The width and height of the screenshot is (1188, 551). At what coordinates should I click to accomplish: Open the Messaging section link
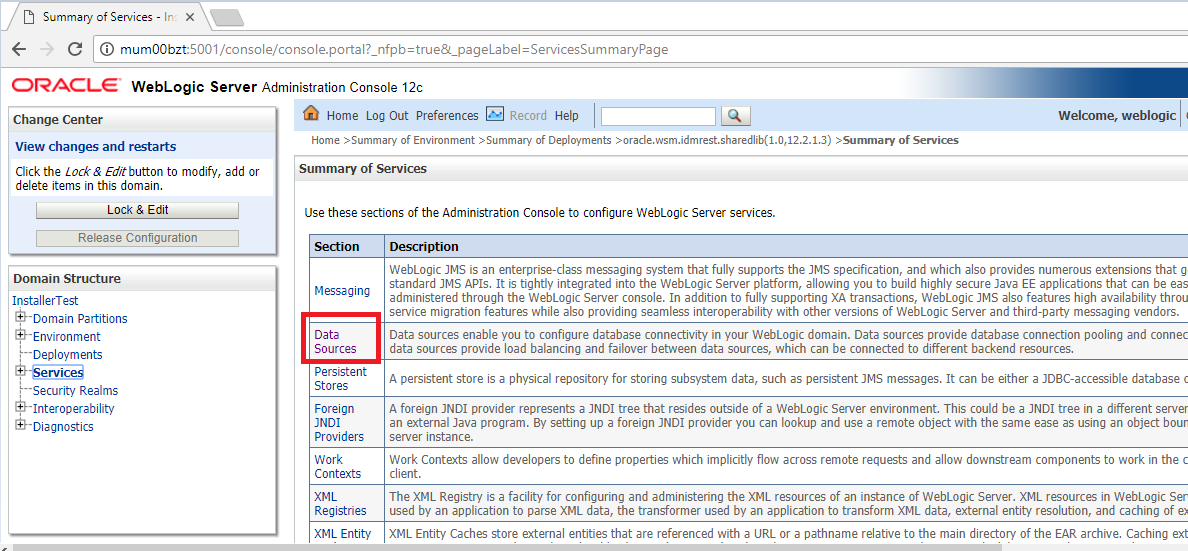[342, 290]
